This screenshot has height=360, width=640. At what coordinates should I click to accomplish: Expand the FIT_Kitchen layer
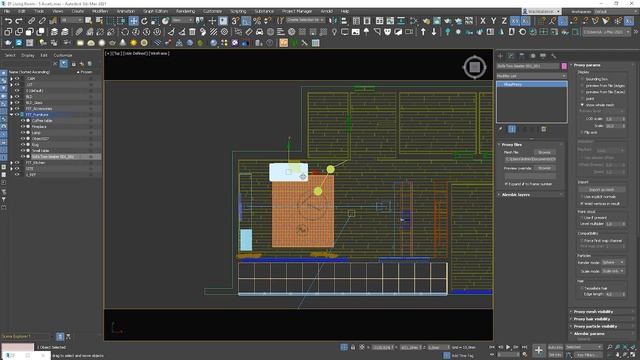click(x=11, y=162)
